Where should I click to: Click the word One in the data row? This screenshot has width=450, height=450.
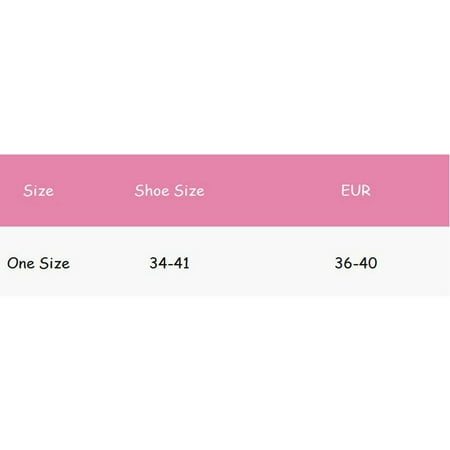click(x=21, y=263)
